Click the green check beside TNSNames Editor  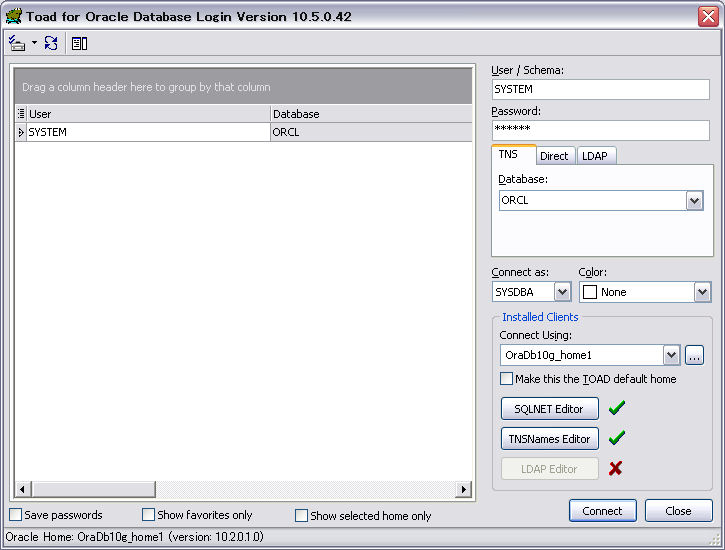point(616,438)
